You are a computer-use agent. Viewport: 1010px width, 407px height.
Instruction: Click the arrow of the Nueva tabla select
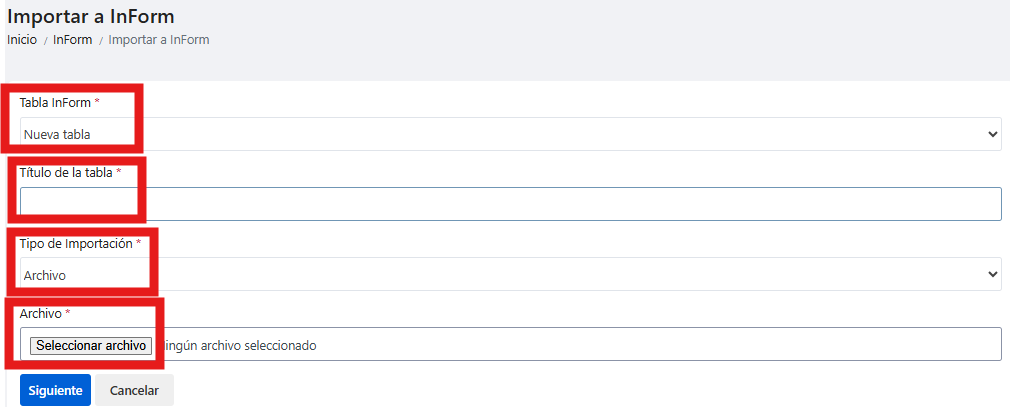click(992, 134)
